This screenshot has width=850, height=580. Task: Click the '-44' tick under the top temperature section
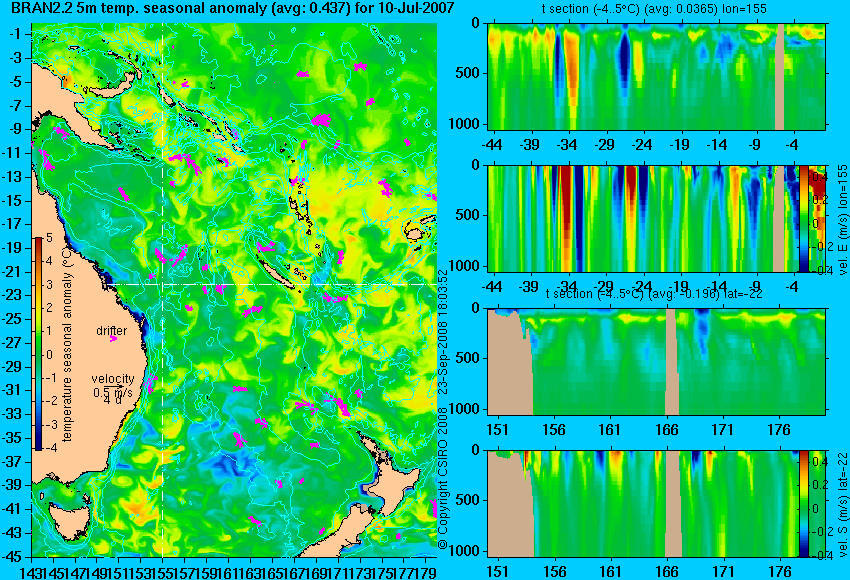[x=492, y=145]
